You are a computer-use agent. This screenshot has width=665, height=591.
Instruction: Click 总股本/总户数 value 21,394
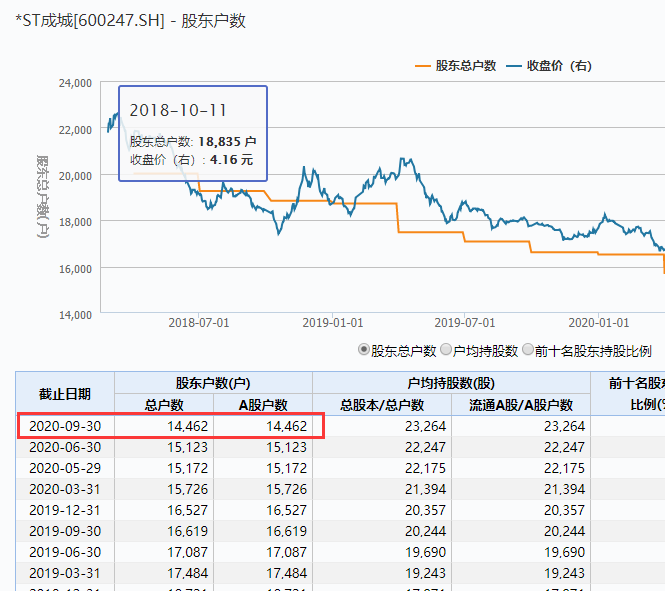pos(425,489)
